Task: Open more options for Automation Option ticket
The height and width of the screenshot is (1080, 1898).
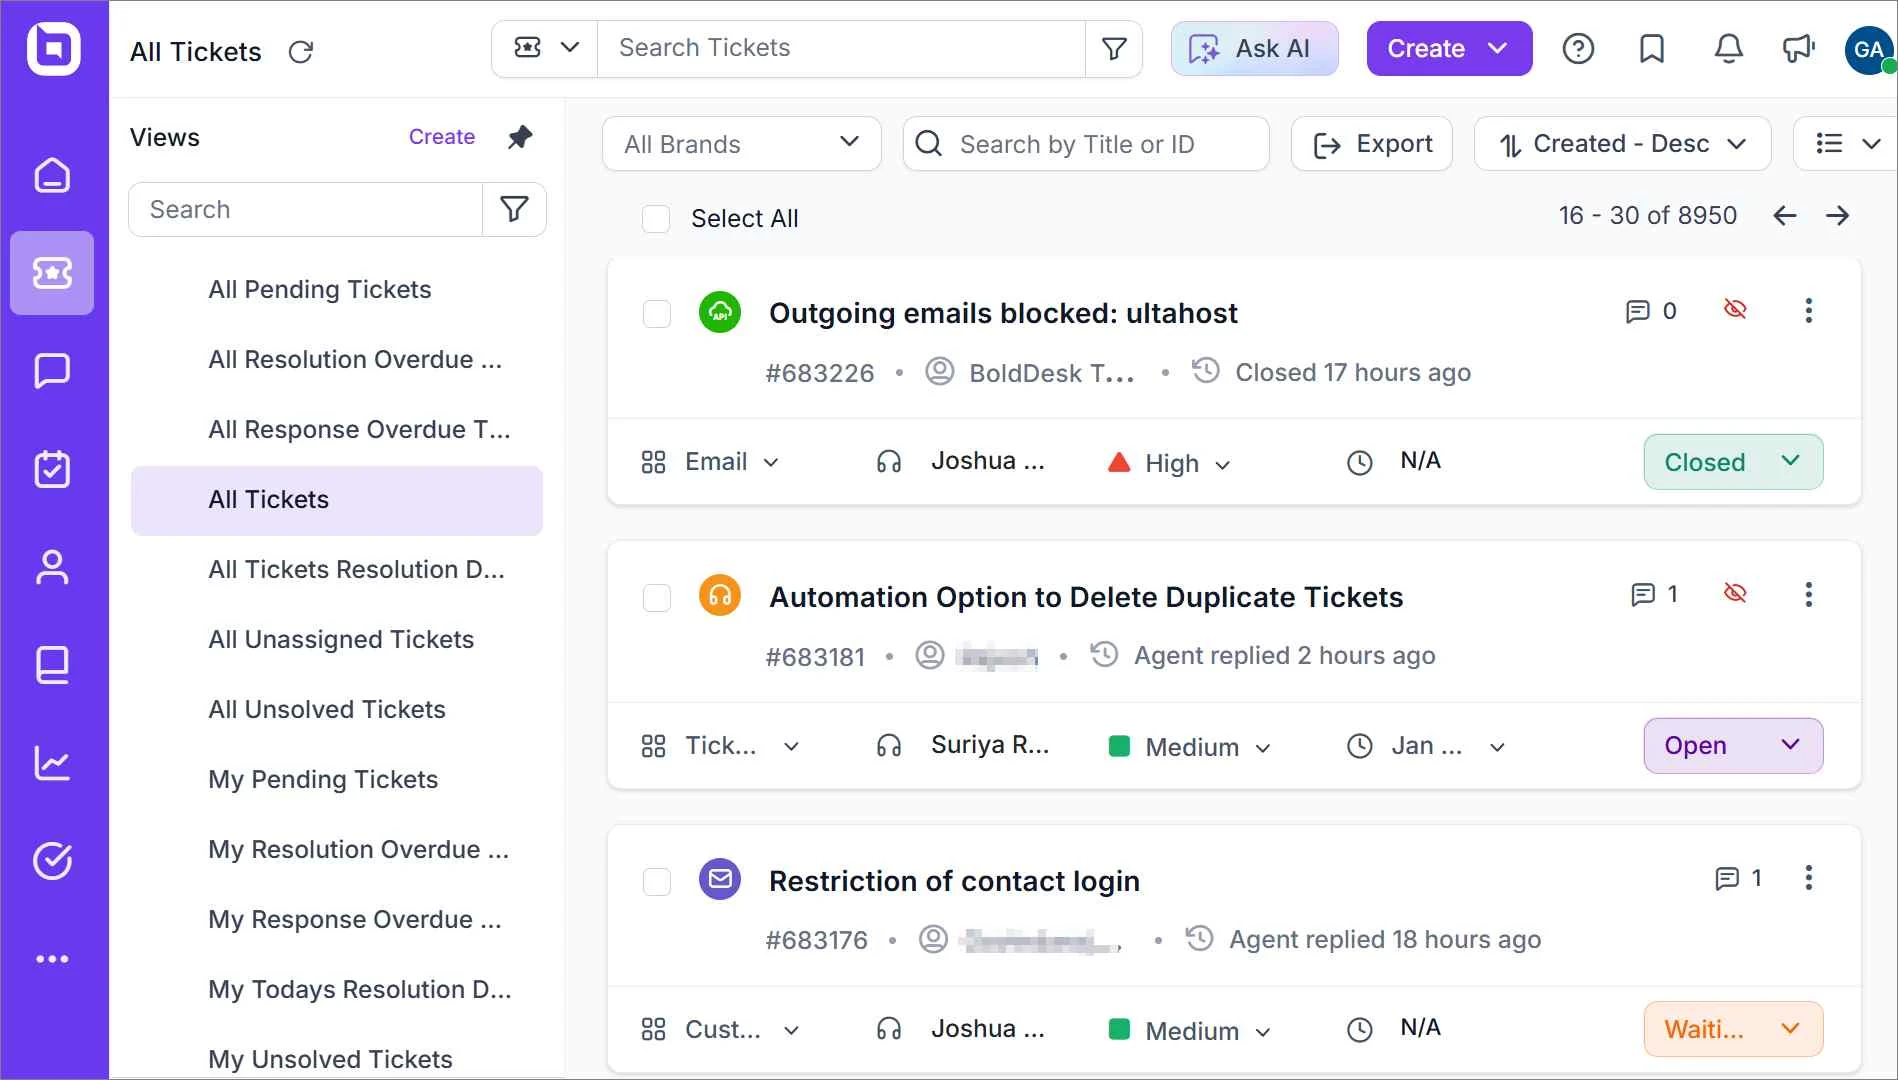Action: [x=1808, y=595]
